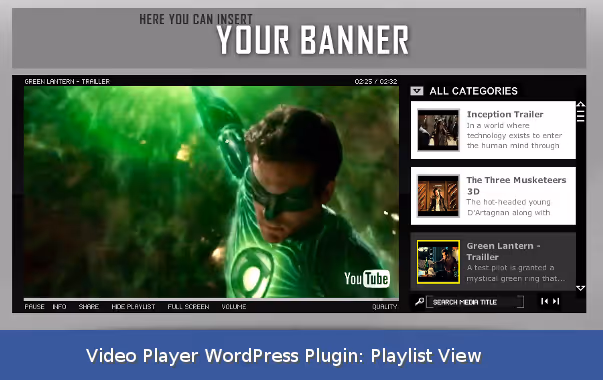603x380 pixels.
Task: Click the Green Lantern - Trailler playlist title
Action: point(503,251)
